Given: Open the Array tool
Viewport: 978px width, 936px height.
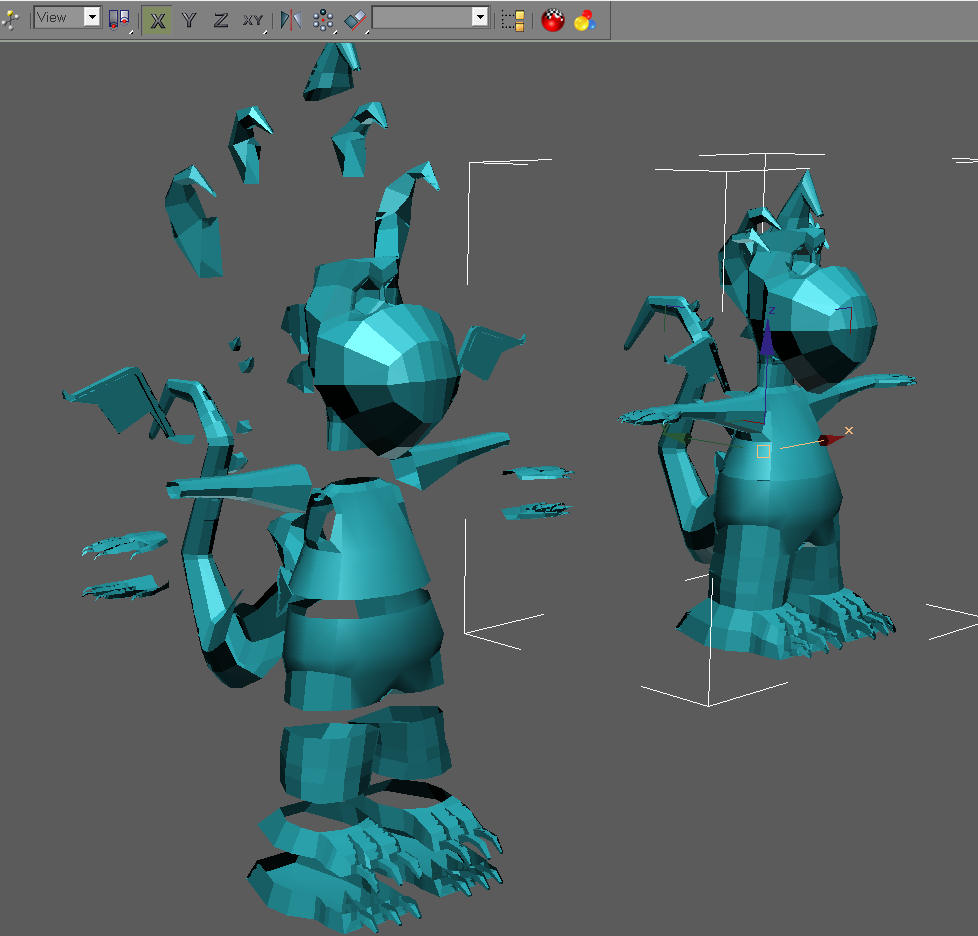Looking at the screenshot, I should (323, 21).
